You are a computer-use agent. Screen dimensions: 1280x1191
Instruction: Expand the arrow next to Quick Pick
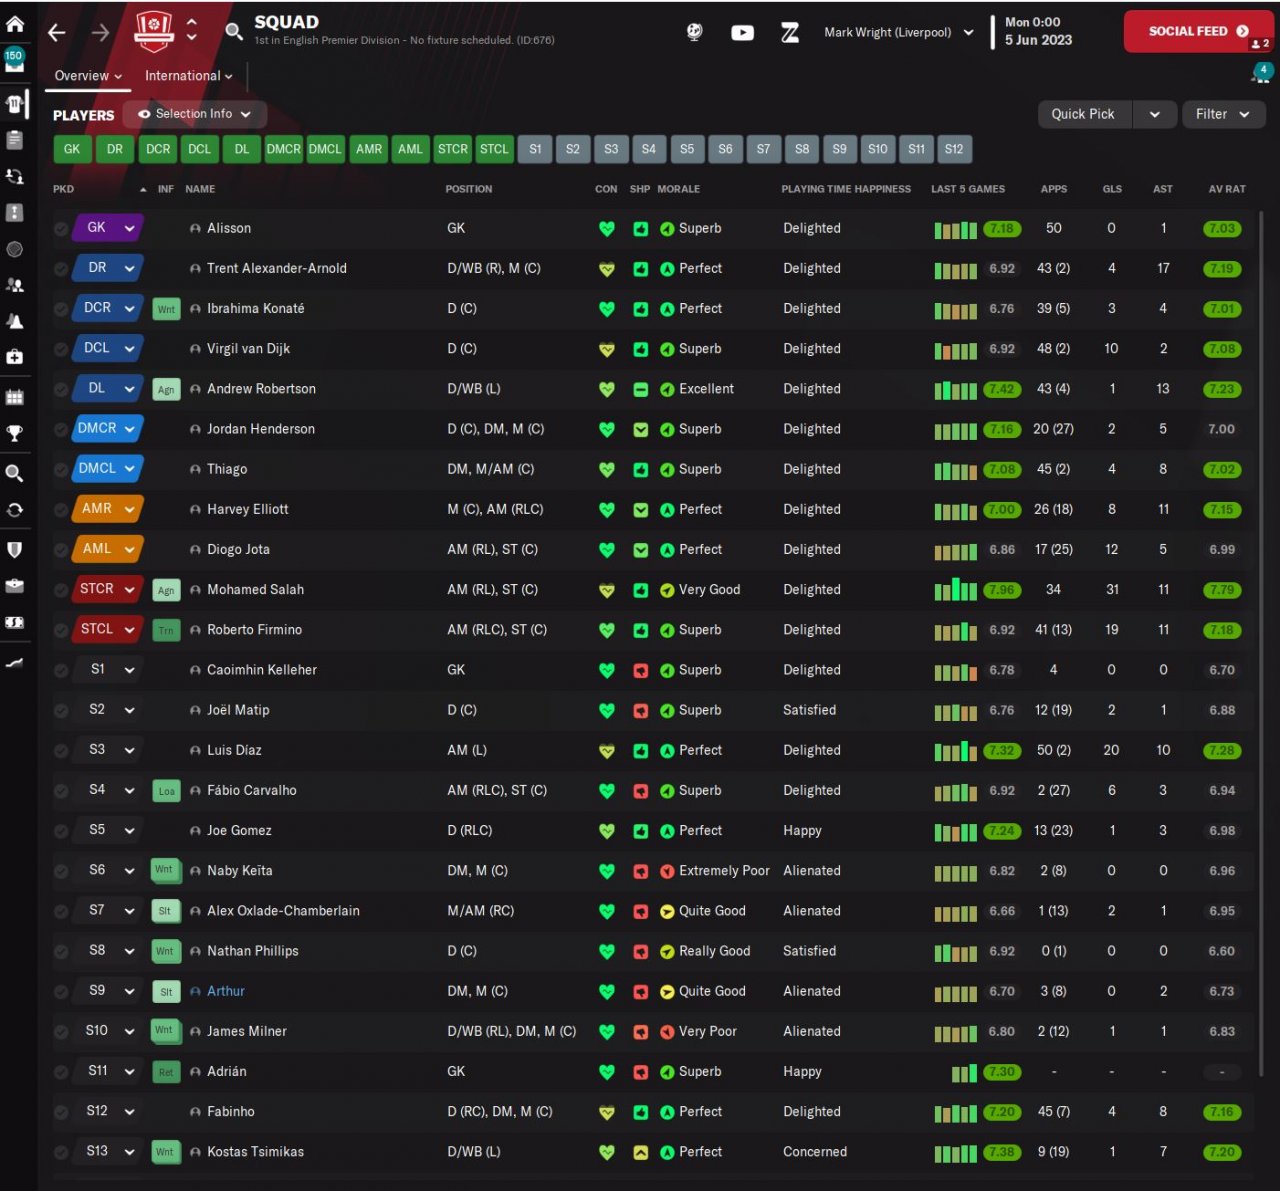pos(1154,114)
